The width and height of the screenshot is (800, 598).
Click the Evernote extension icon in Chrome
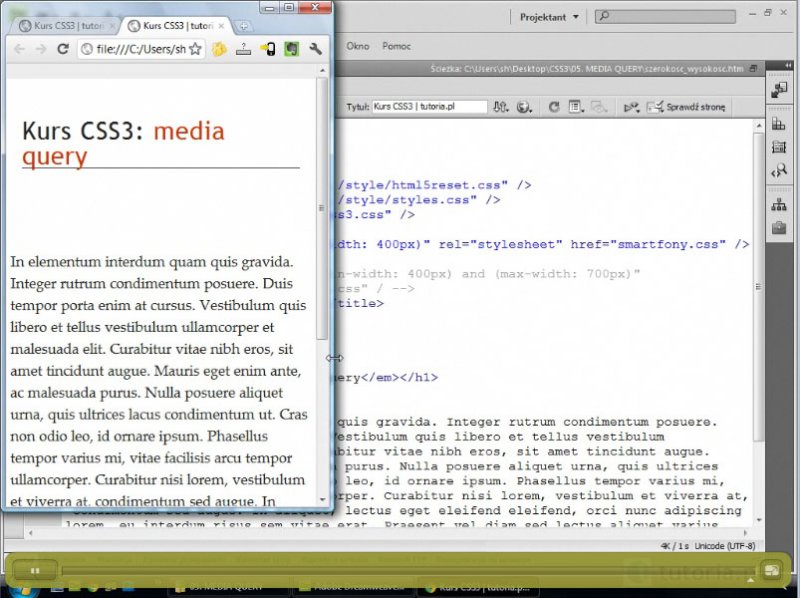[291, 49]
